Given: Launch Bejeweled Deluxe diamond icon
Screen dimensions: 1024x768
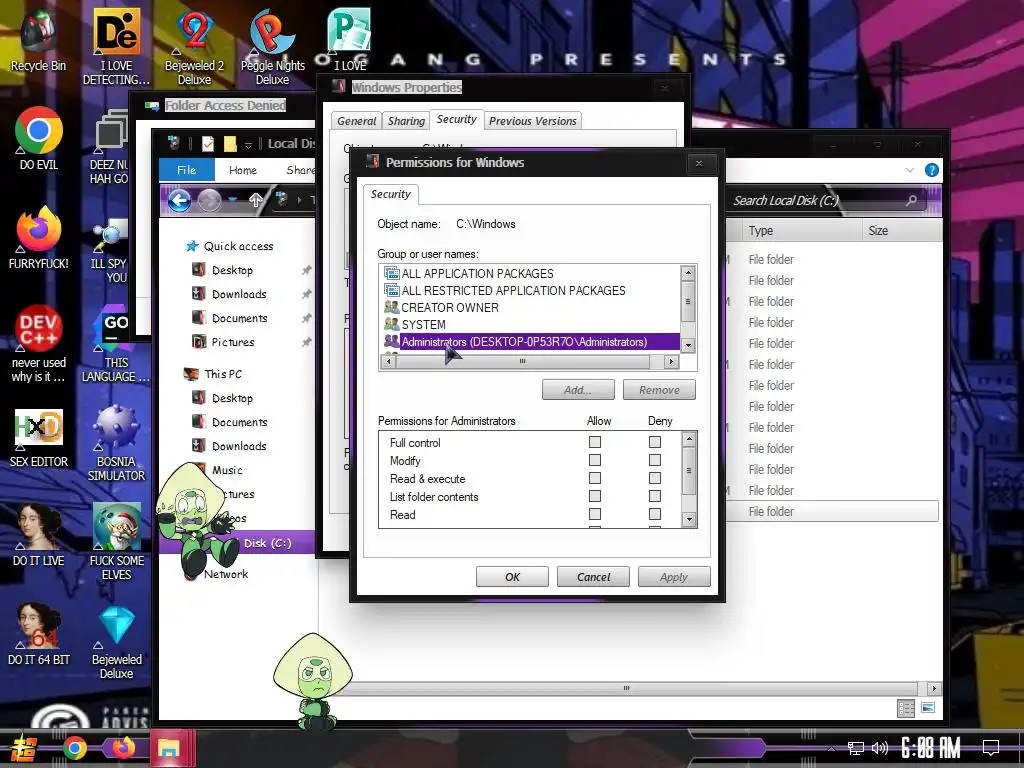Looking at the screenshot, I should click(116, 643).
